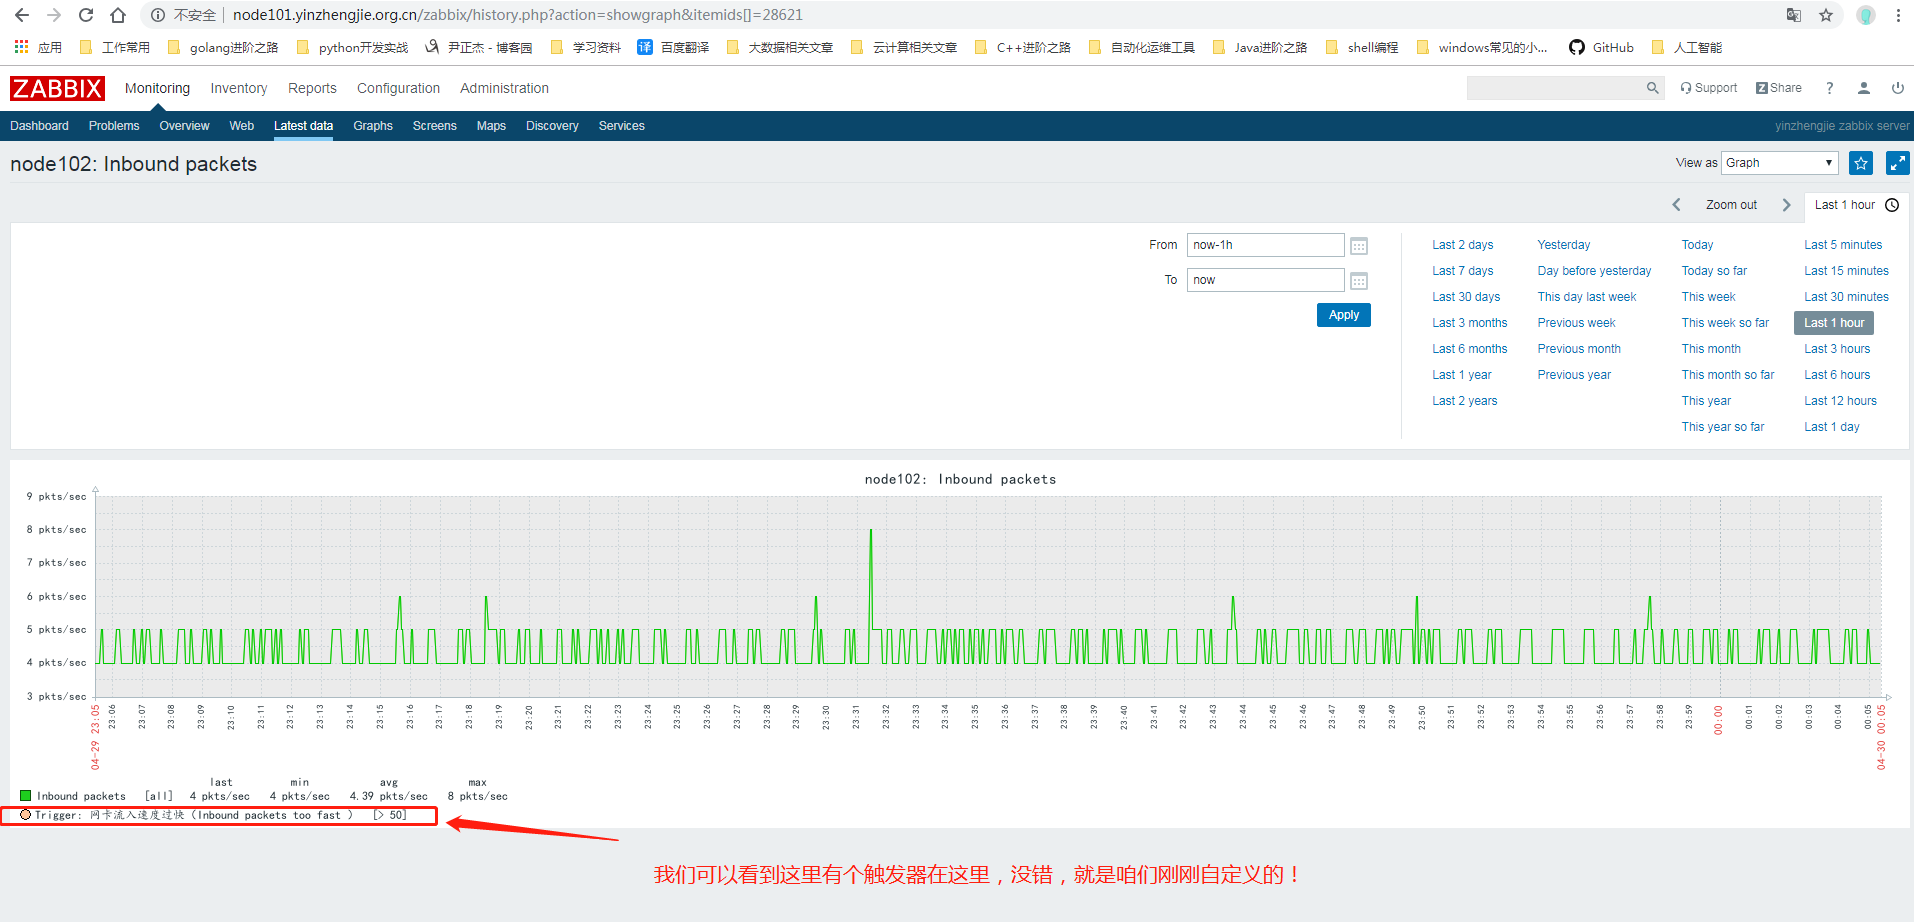
Task: Add graph to favourites star button
Action: 1861,163
